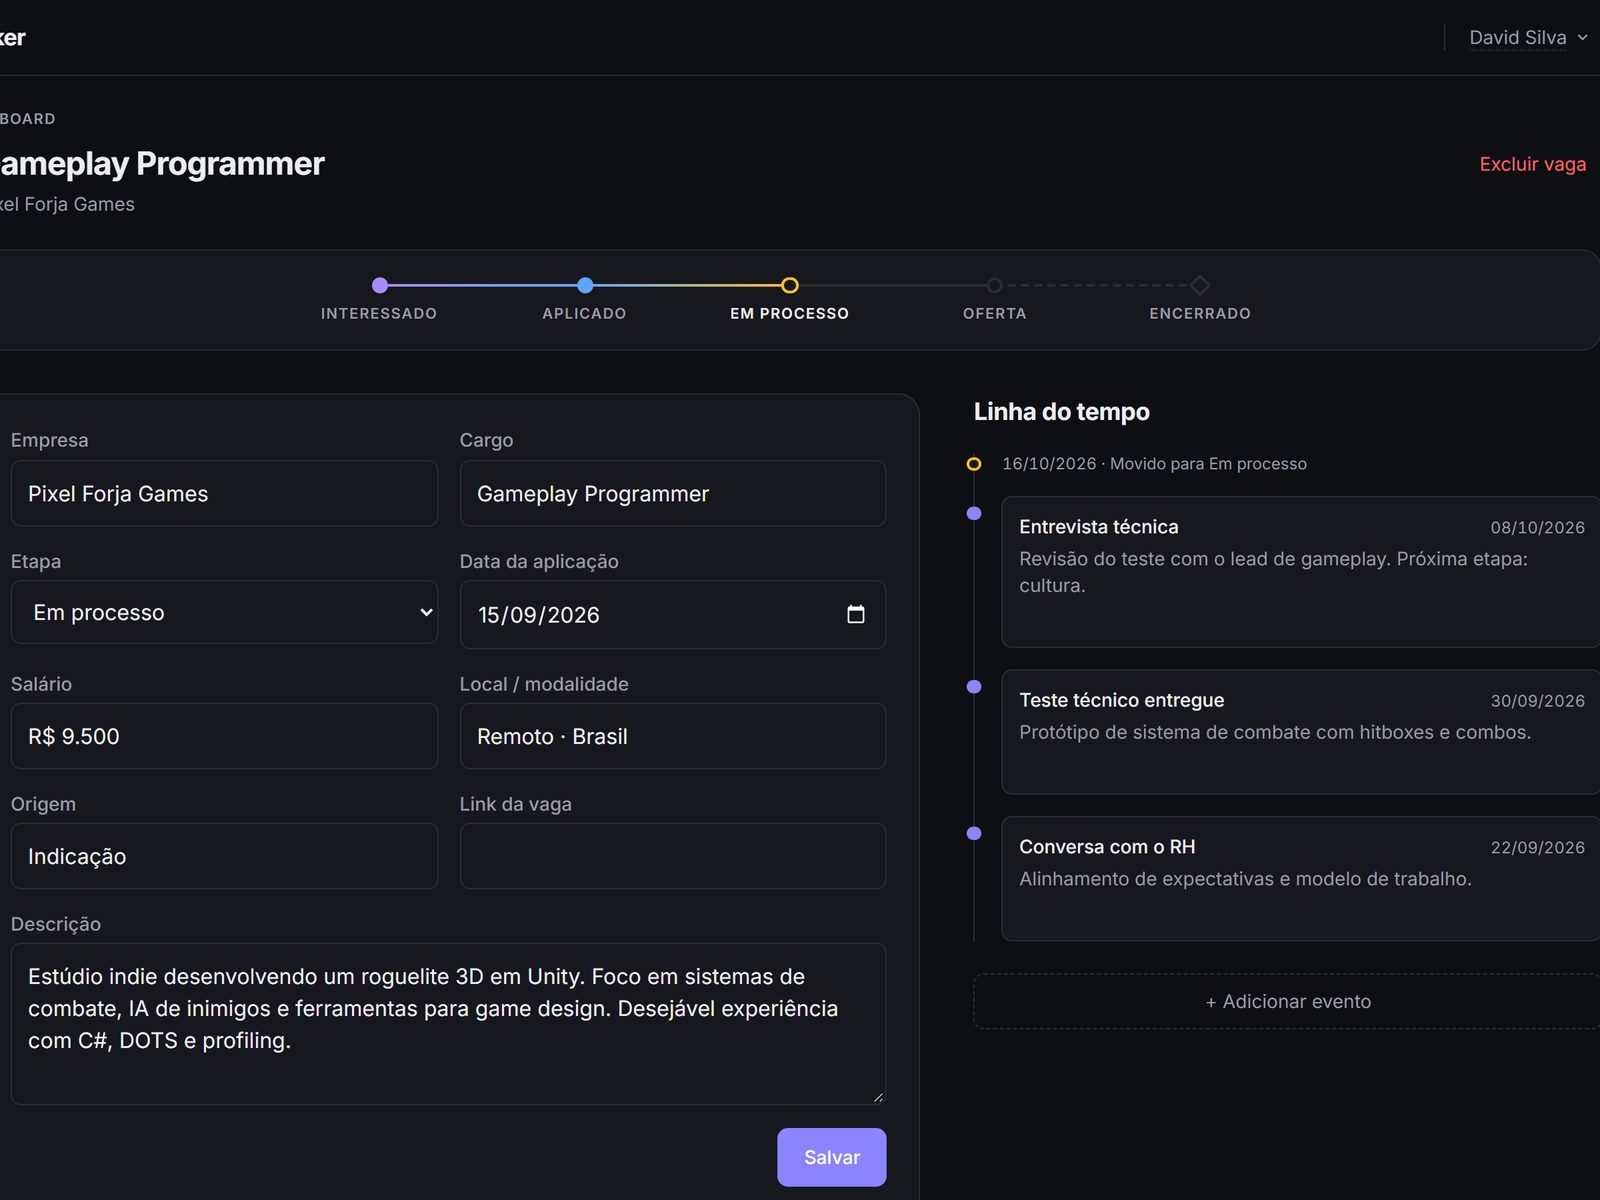This screenshot has width=1600, height=1200.
Task: Click the Interessado stage dot
Action: pyautogui.click(x=380, y=285)
